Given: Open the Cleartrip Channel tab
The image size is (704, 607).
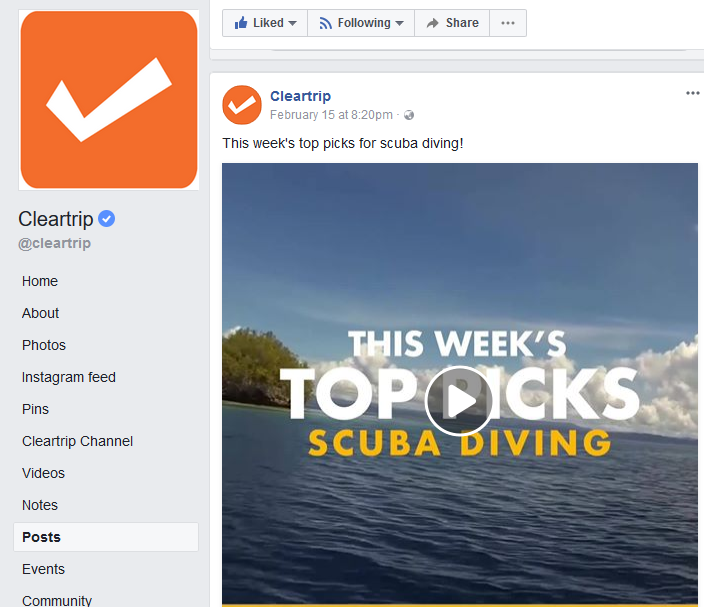Looking at the screenshot, I should 77,441.
